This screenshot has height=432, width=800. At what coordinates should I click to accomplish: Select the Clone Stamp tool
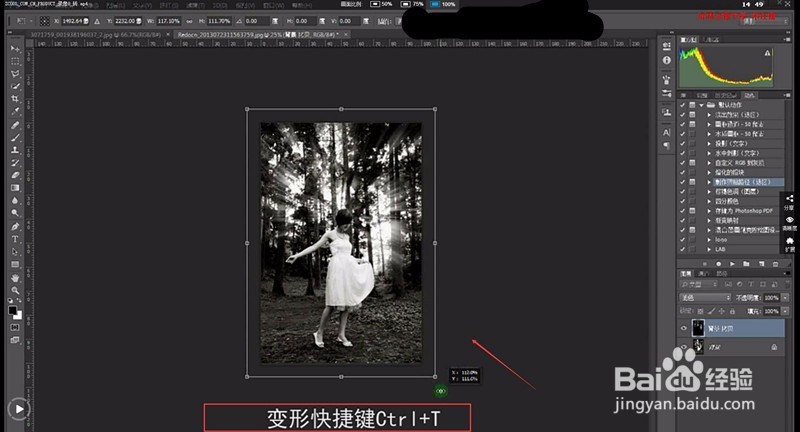click(15, 150)
